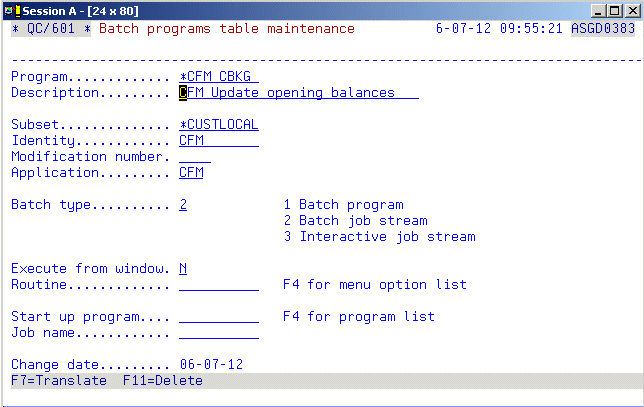Click the Batch type value field
This screenshot has height=407, width=644.
pos(183,205)
